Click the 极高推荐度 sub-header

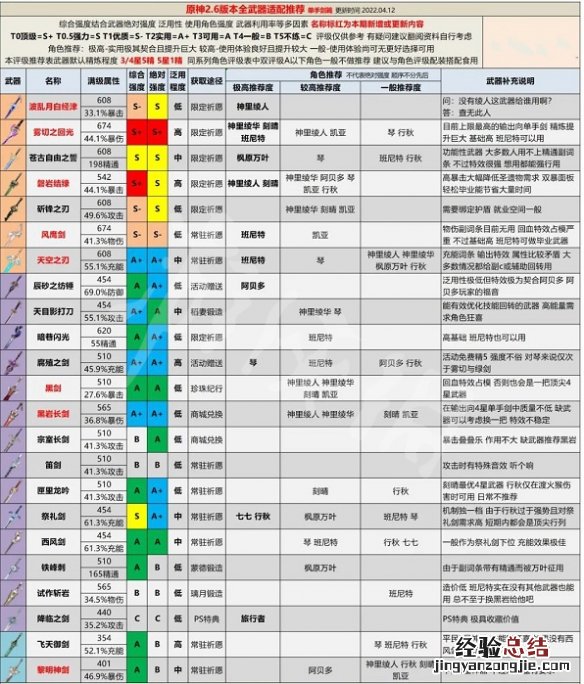(253, 88)
